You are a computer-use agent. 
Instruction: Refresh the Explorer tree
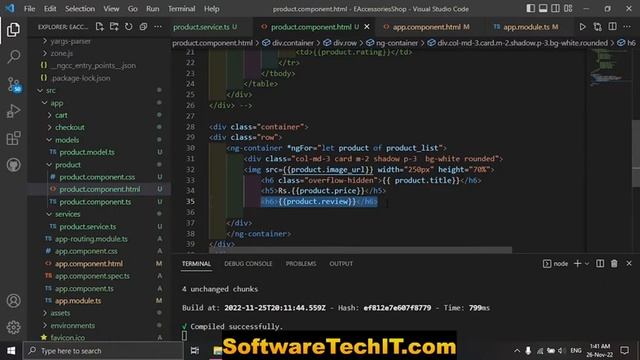click(x=129, y=27)
